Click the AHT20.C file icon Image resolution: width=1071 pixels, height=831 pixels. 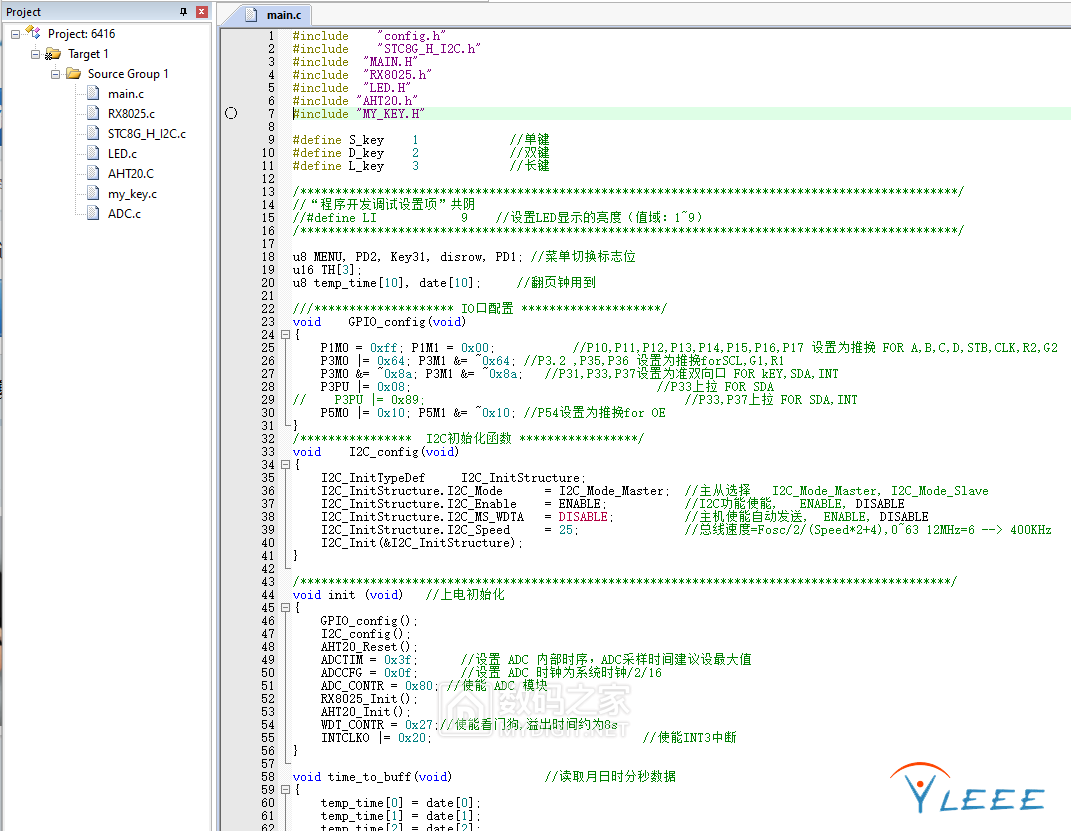pyautogui.click(x=94, y=173)
